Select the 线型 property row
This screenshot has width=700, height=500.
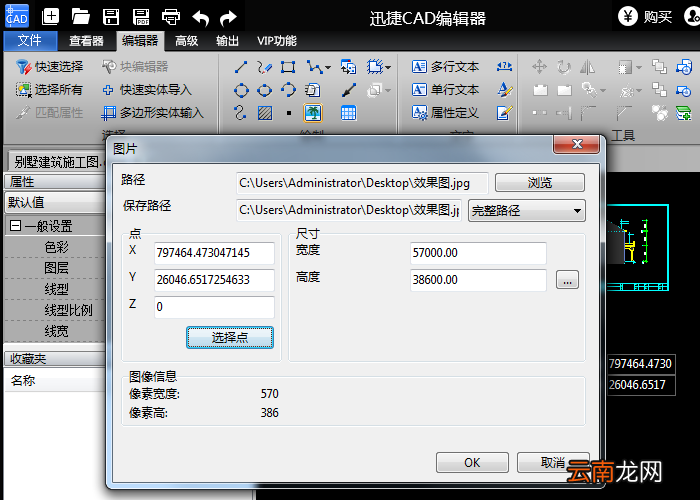pos(55,289)
